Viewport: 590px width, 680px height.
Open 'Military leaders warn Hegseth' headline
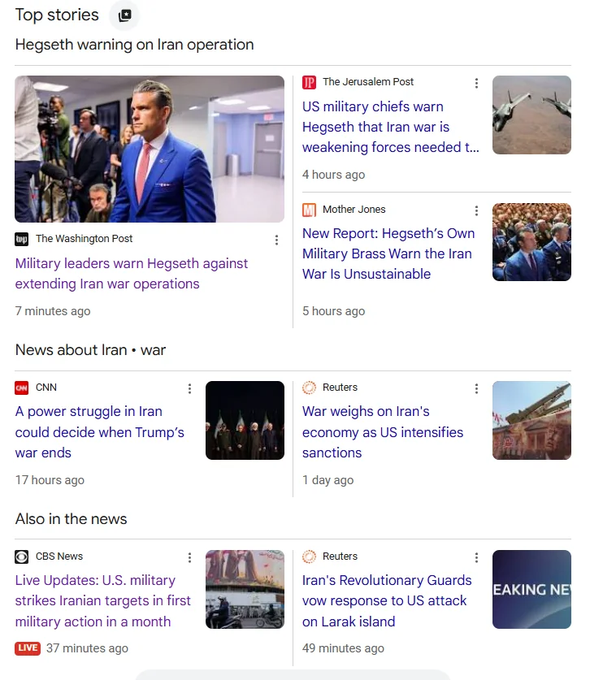point(131,274)
